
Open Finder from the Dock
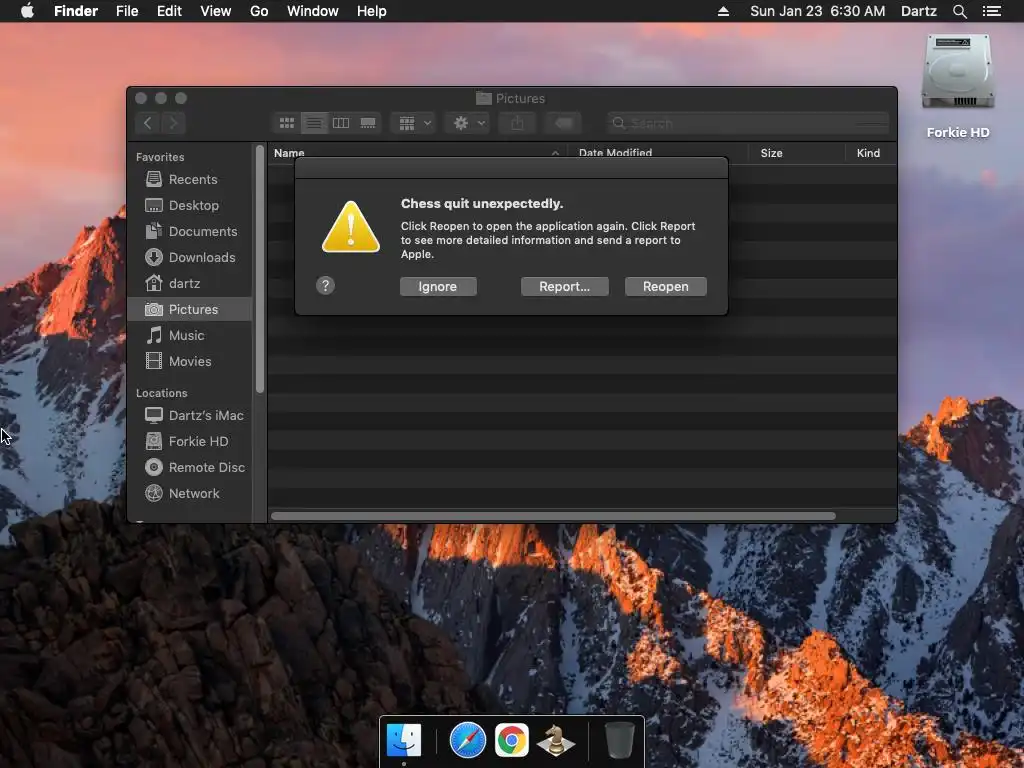(x=404, y=740)
